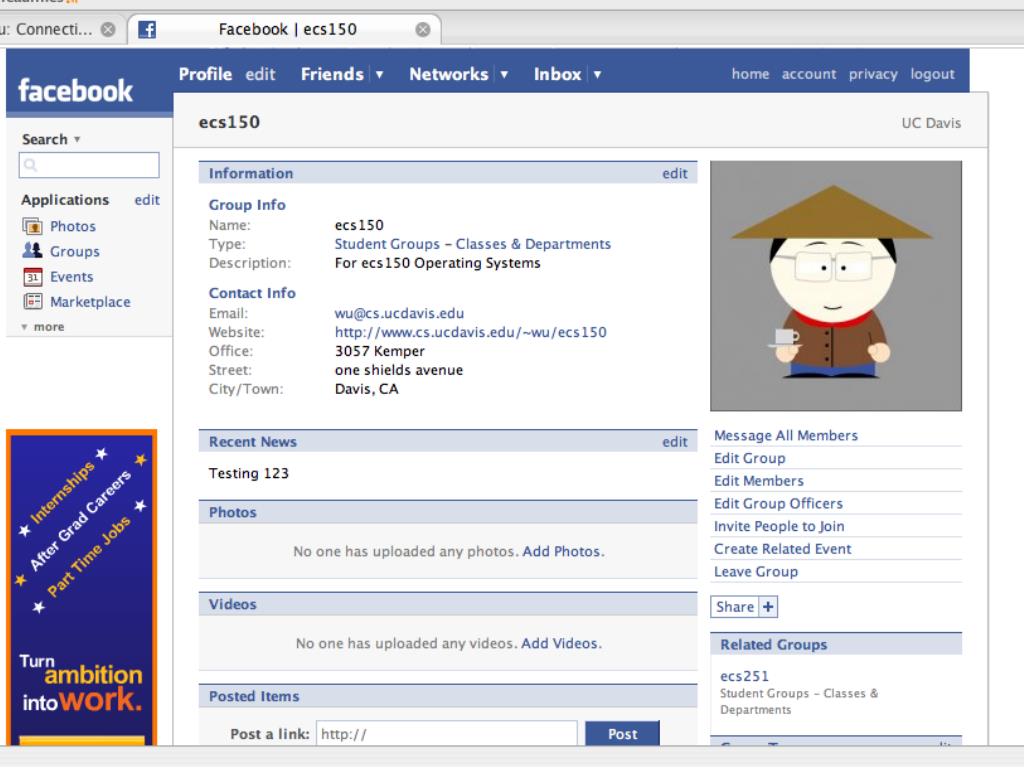Click the Turn ambition into work advertisement
Viewport: 1024px width, 768px height.
tap(82, 588)
